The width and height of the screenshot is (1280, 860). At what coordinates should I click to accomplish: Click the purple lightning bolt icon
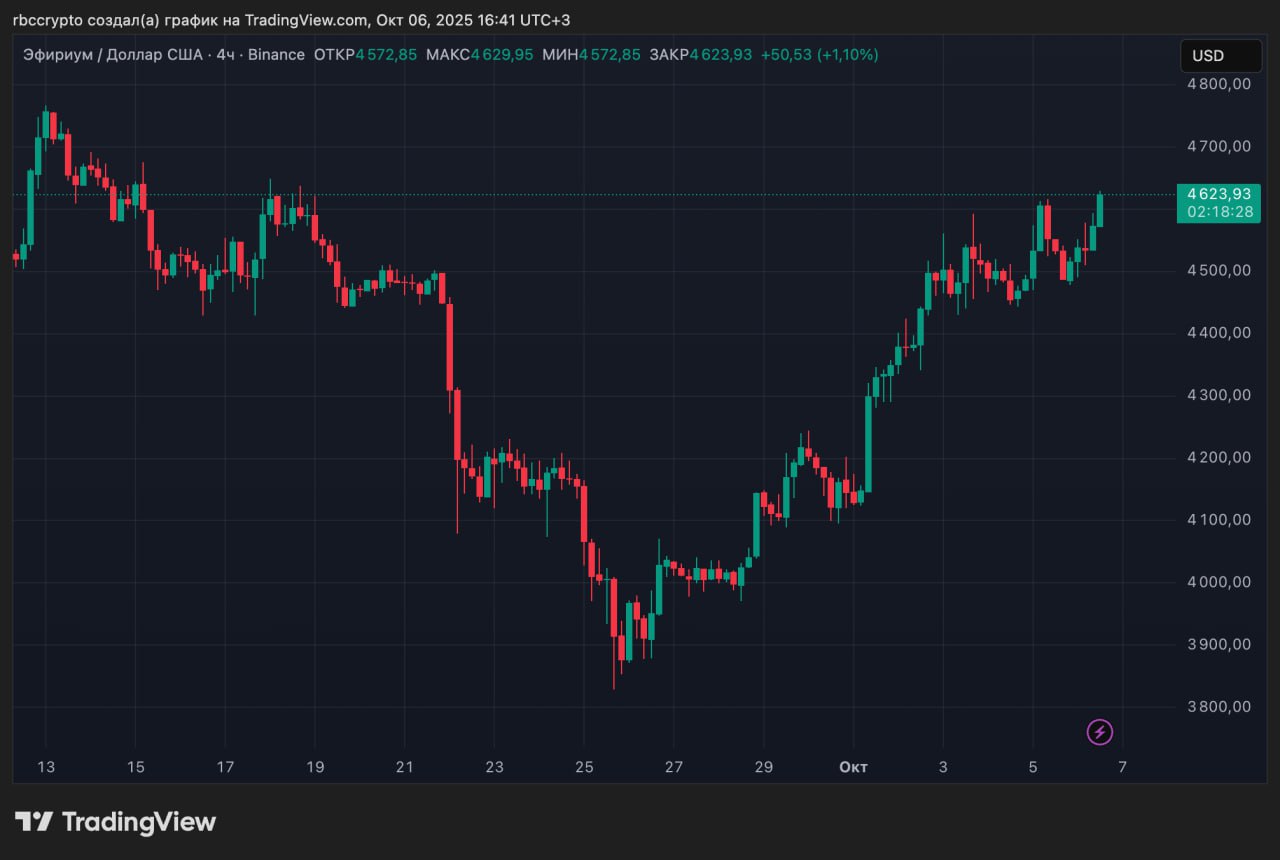[x=1100, y=733]
